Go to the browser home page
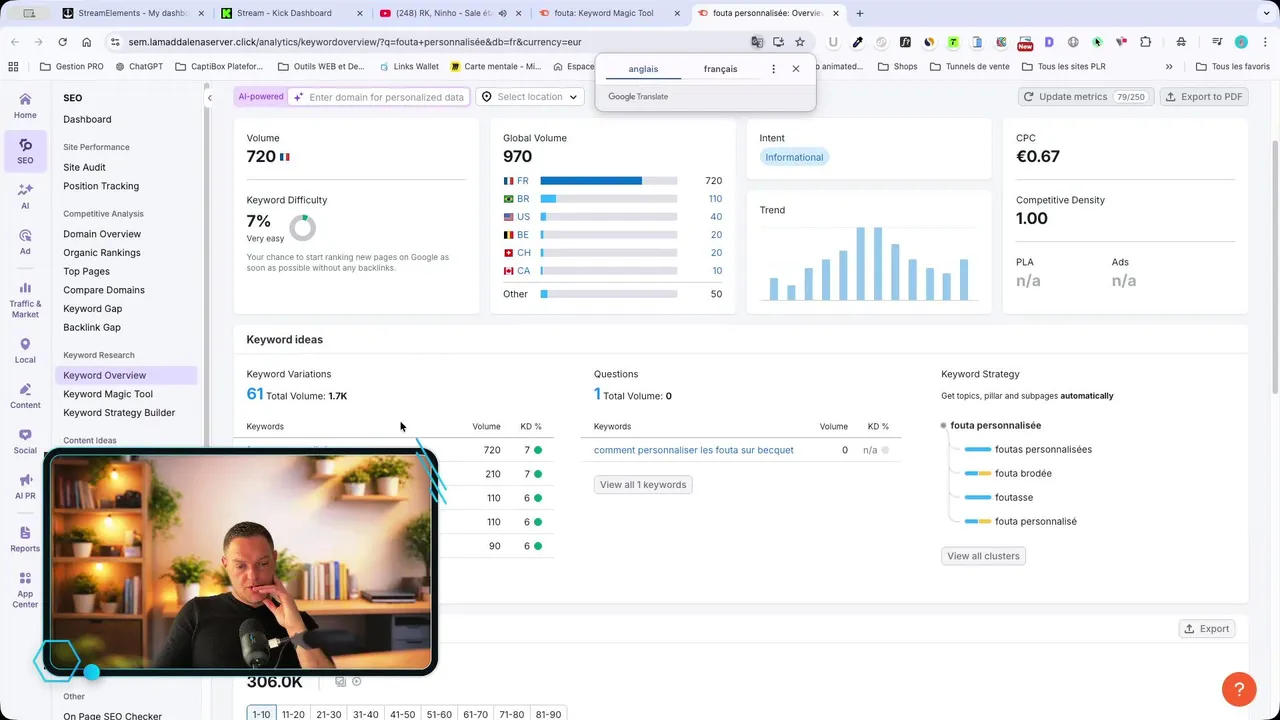The width and height of the screenshot is (1280, 720). click(86, 42)
